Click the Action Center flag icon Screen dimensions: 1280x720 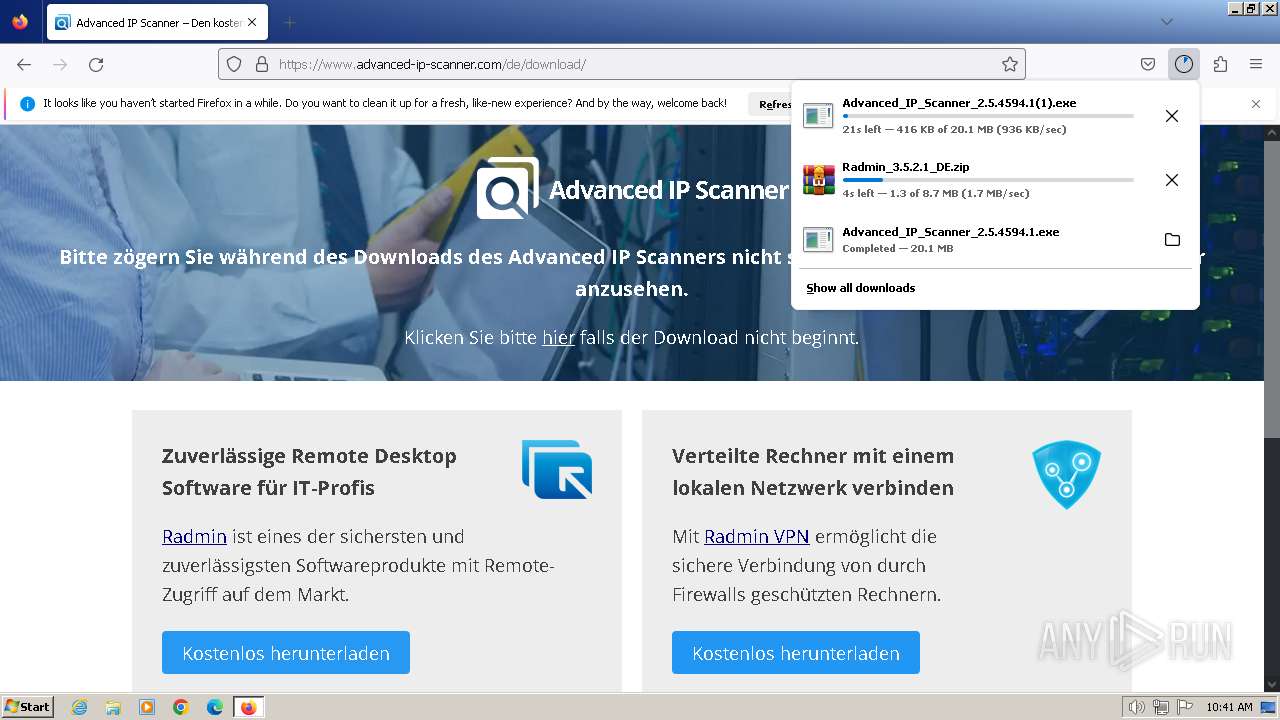coord(1185,707)
